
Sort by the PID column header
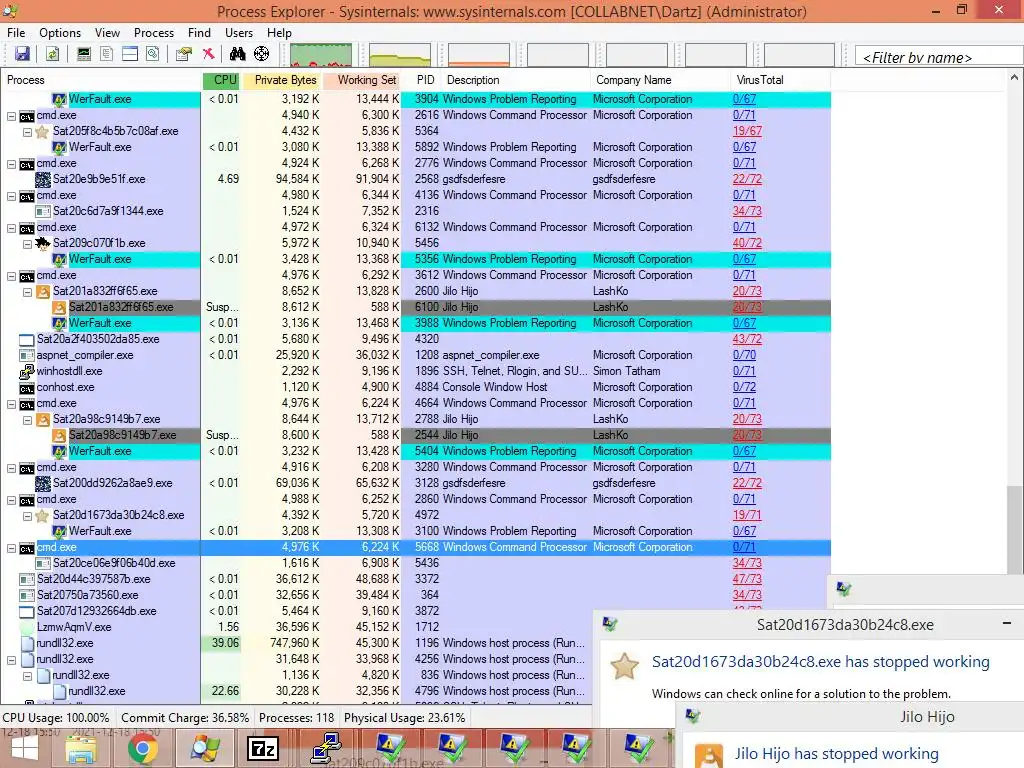425,80
